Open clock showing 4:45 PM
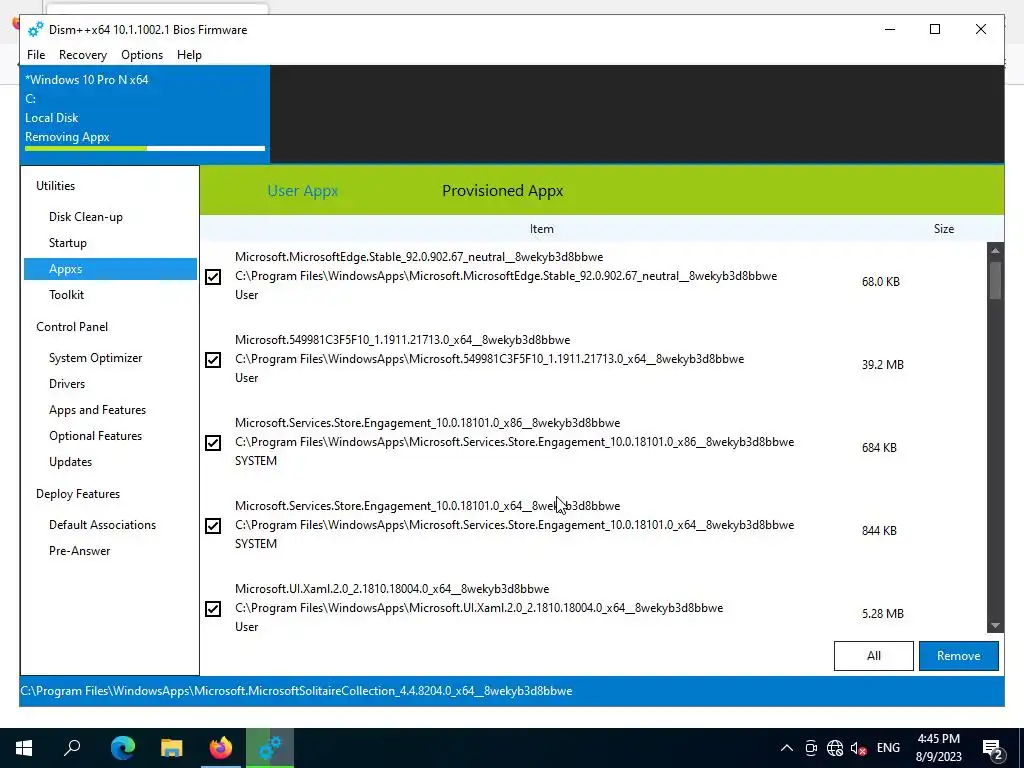 coord(938,748)
